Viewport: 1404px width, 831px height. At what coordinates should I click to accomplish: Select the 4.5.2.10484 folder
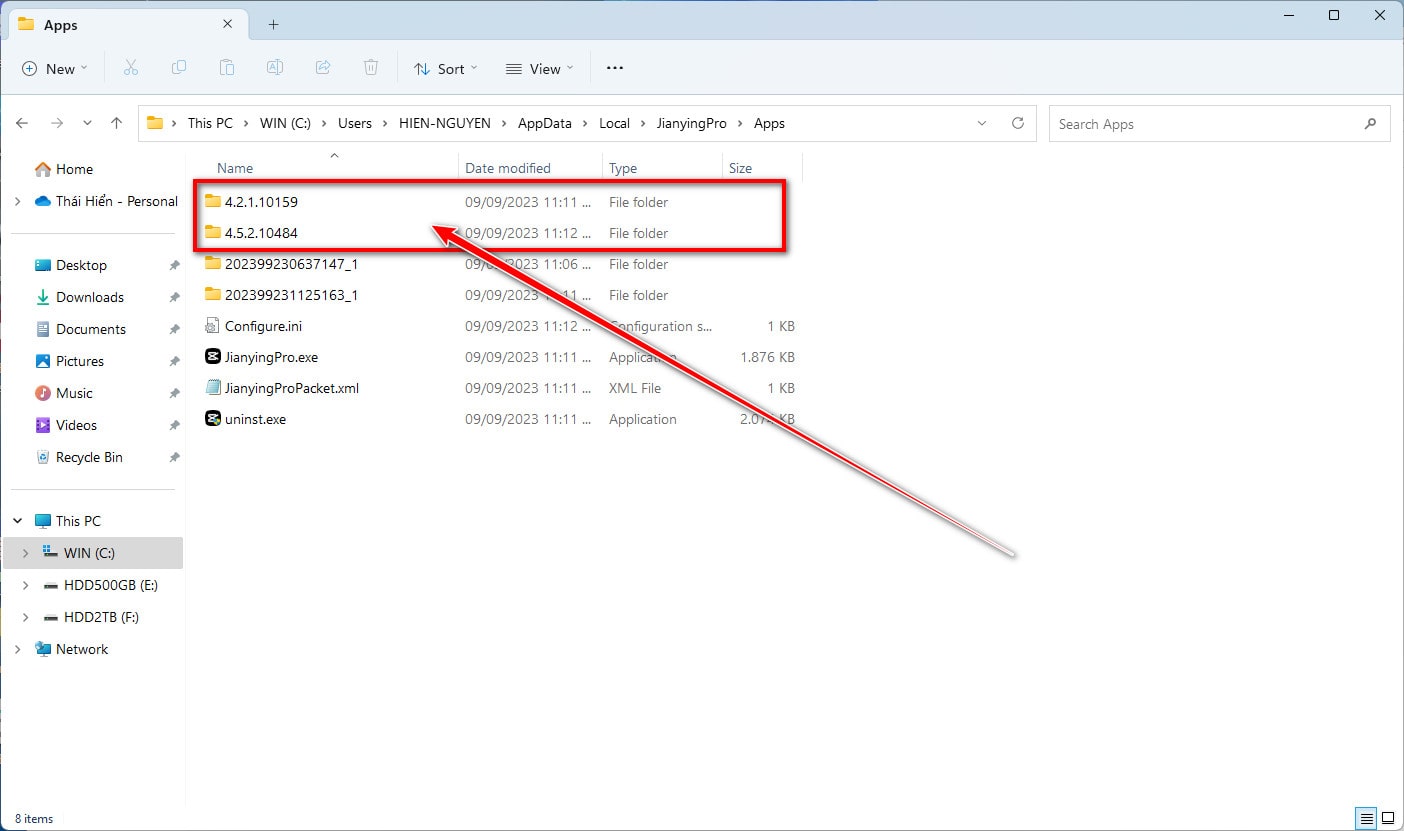click(251, 233)
